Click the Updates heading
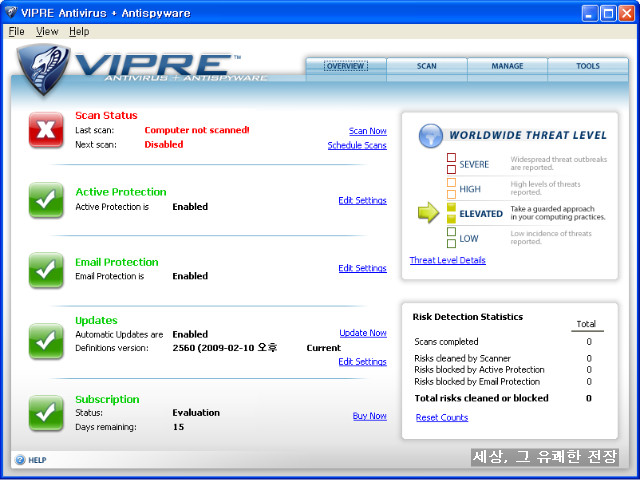Viewport: 640px width, 480px height. 96,320
